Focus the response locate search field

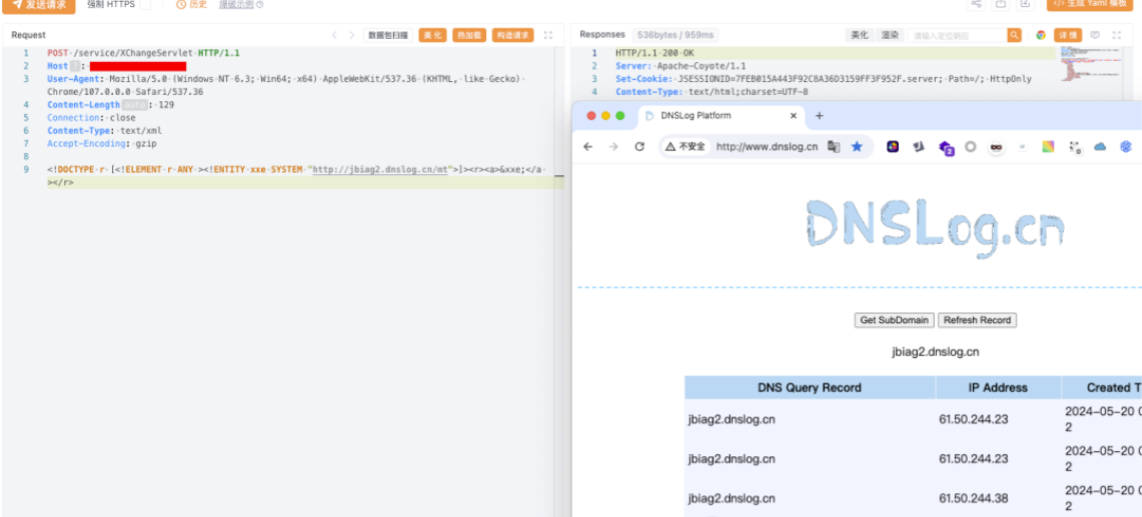pyautogui.click(x=958, y=35)
